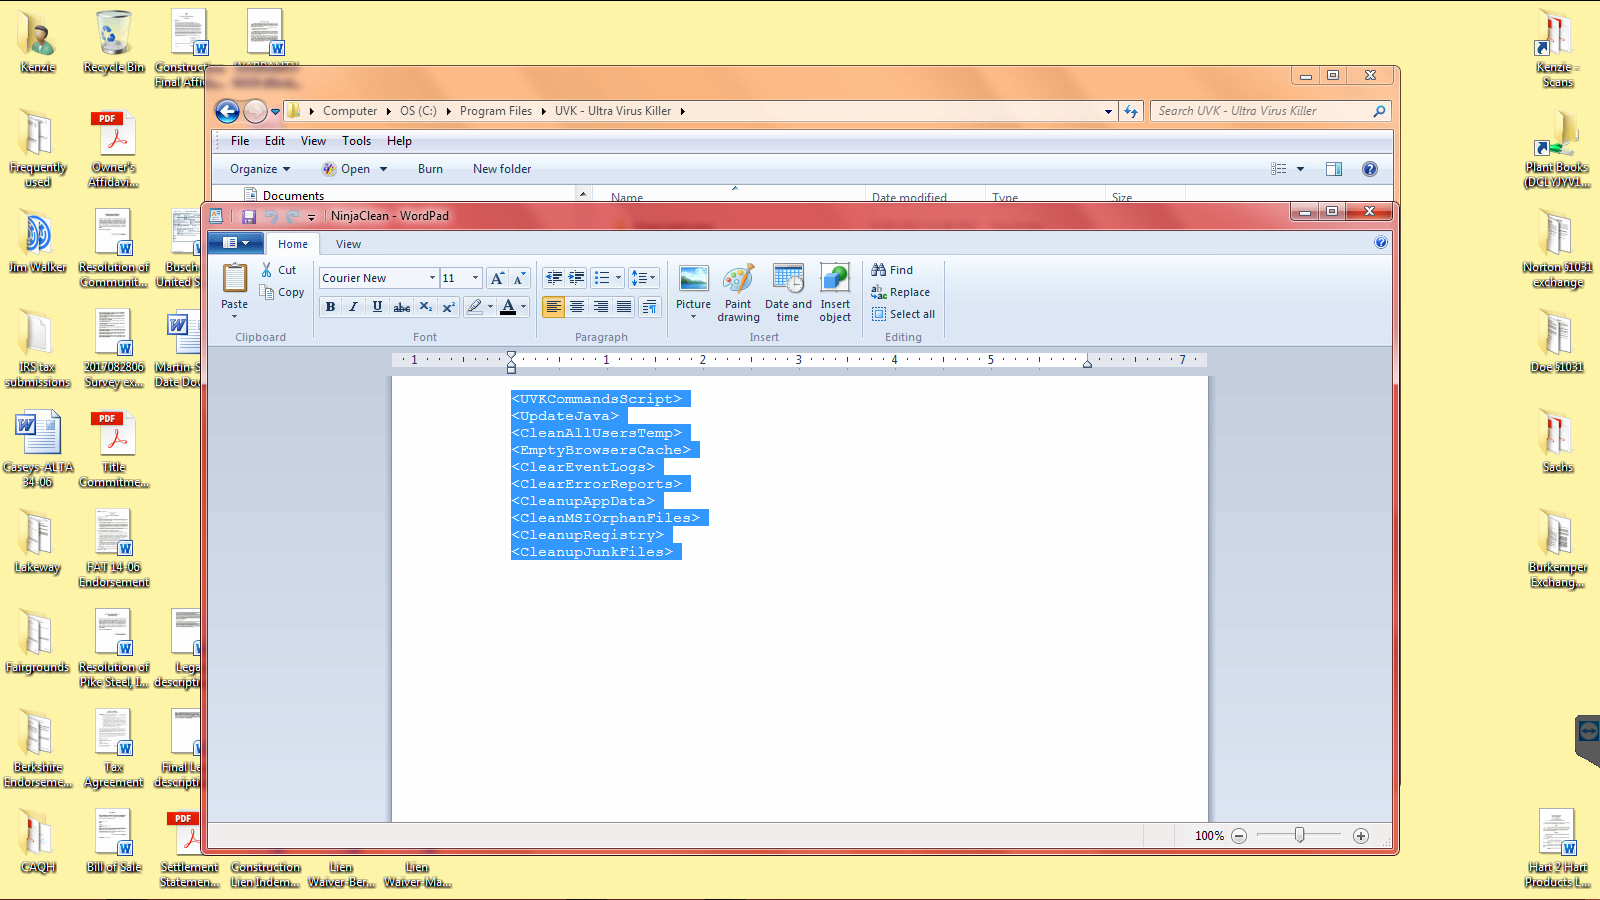Toggle Underline formatting
This screenshot has width=1600, height=900.
tap(377, 307)
